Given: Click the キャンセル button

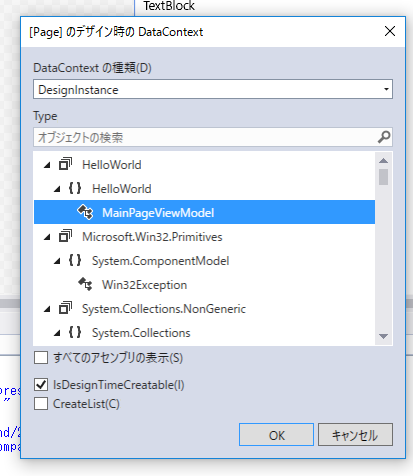Looking at the screenshot, I should tap(355, 435).
